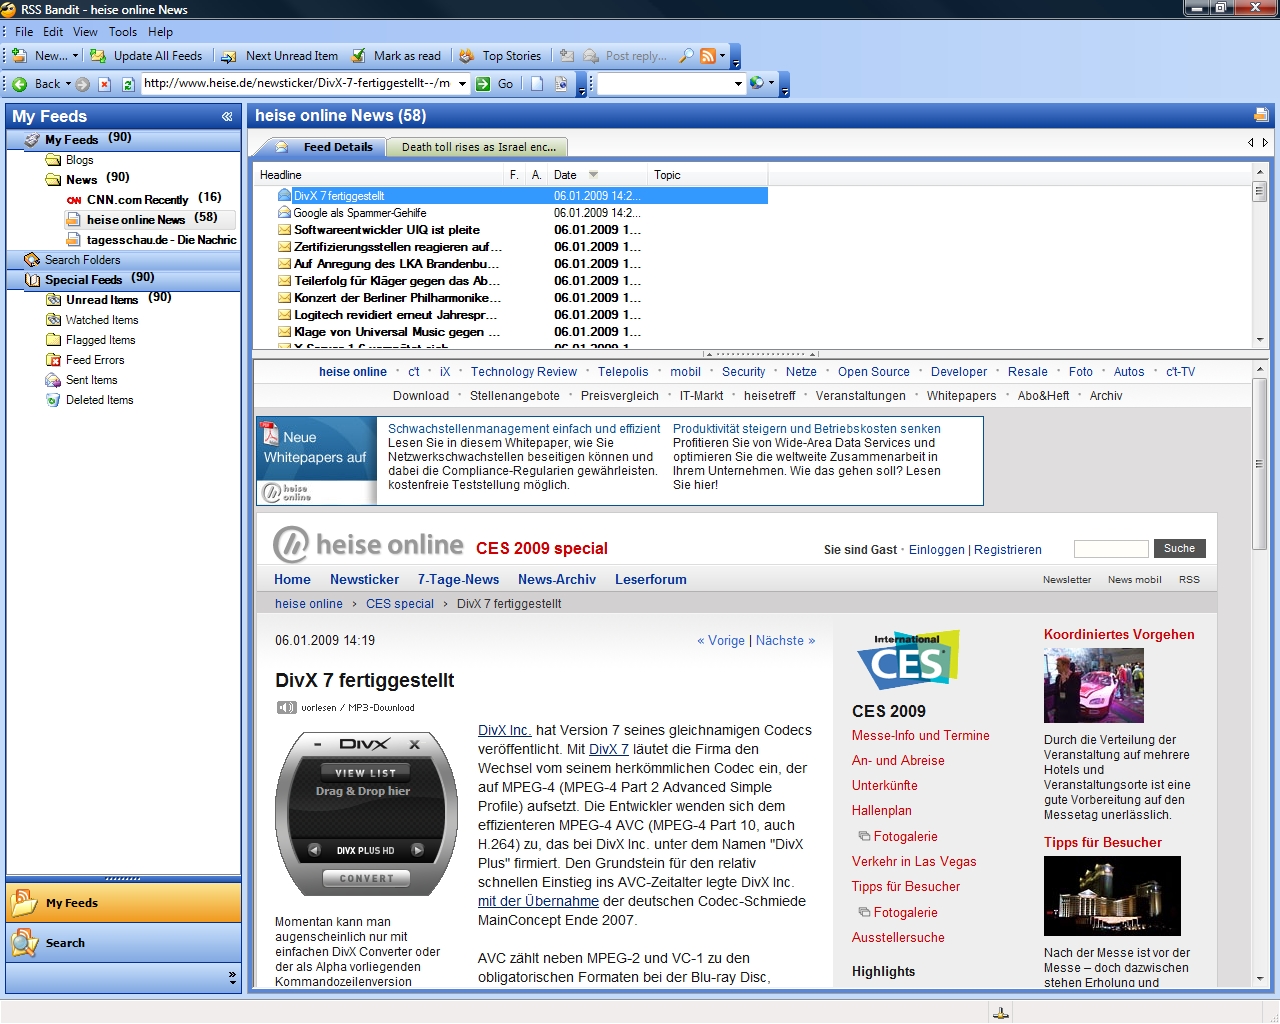Click the Search Folders section header
The height and width of the screenshot is (1024, 1280).
[x=123, y=260]
